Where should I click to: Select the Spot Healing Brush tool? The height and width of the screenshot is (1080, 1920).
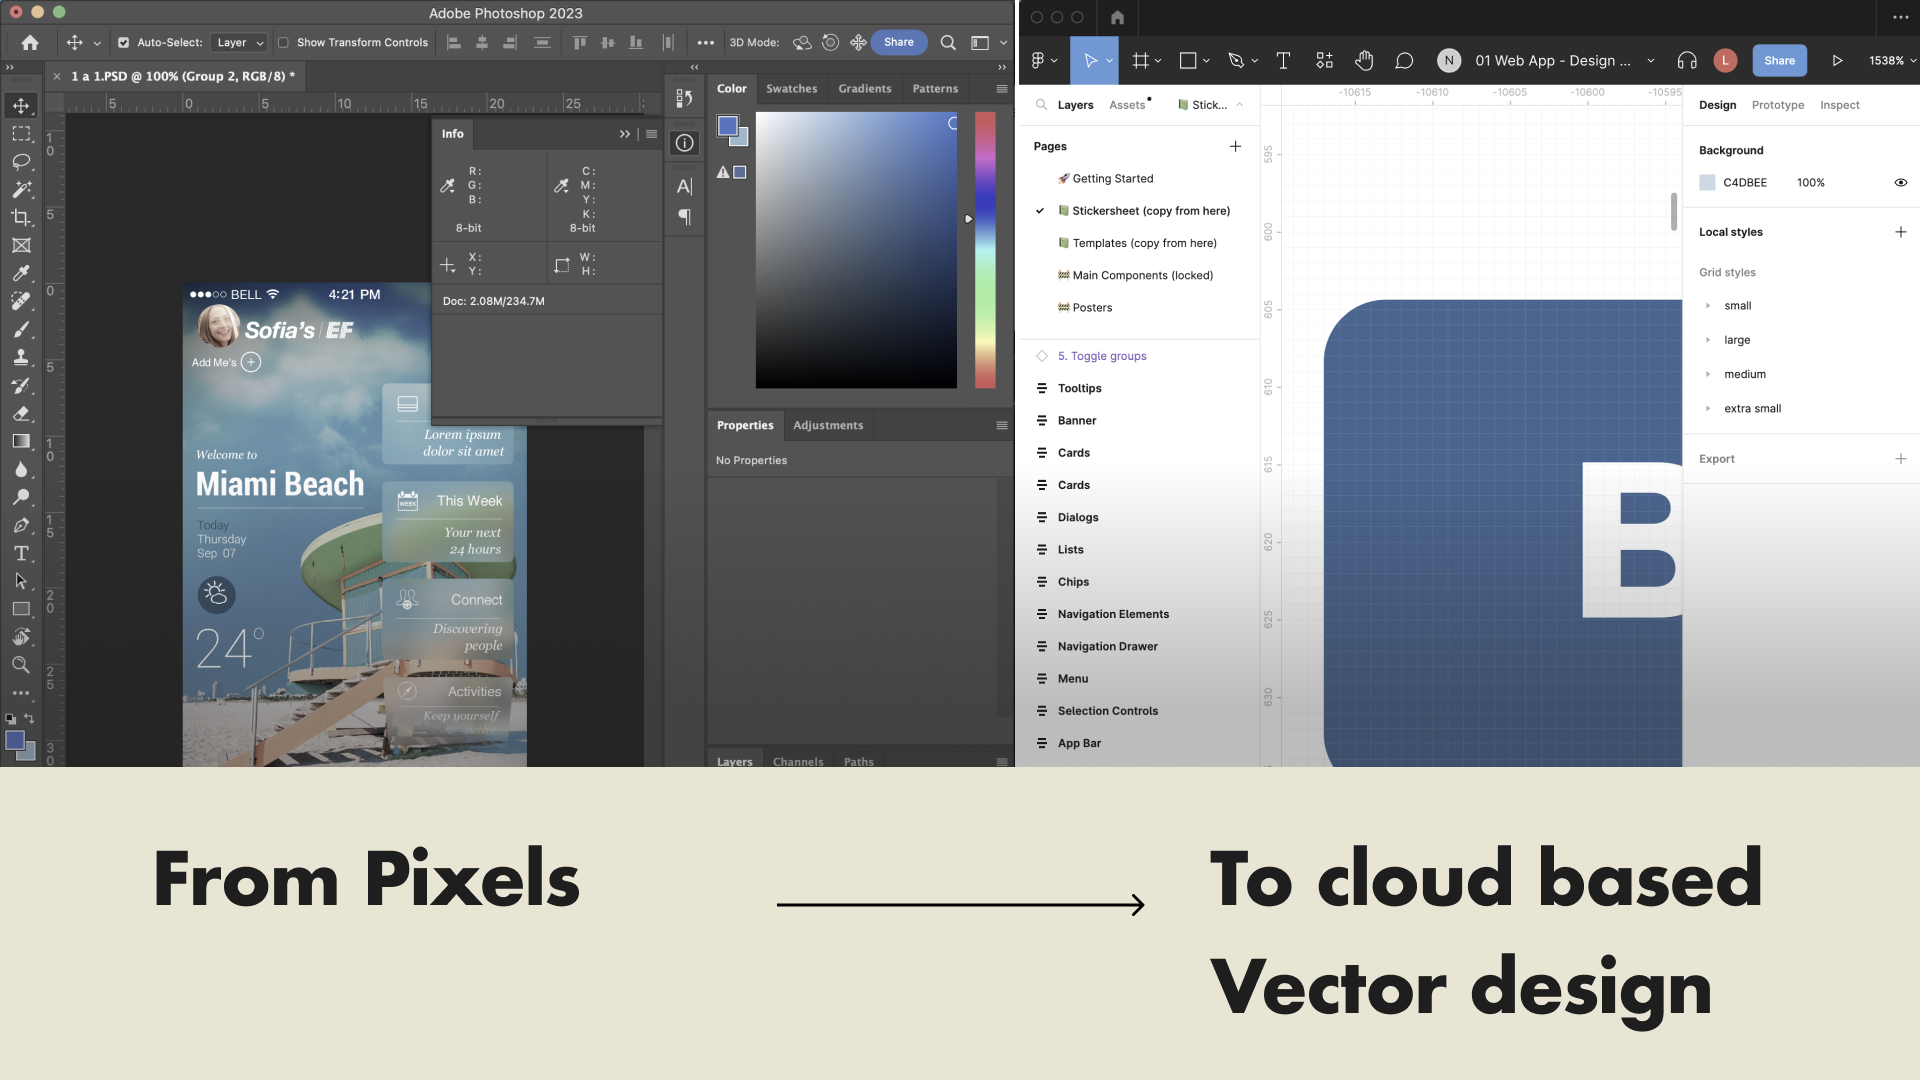(21, 301)
